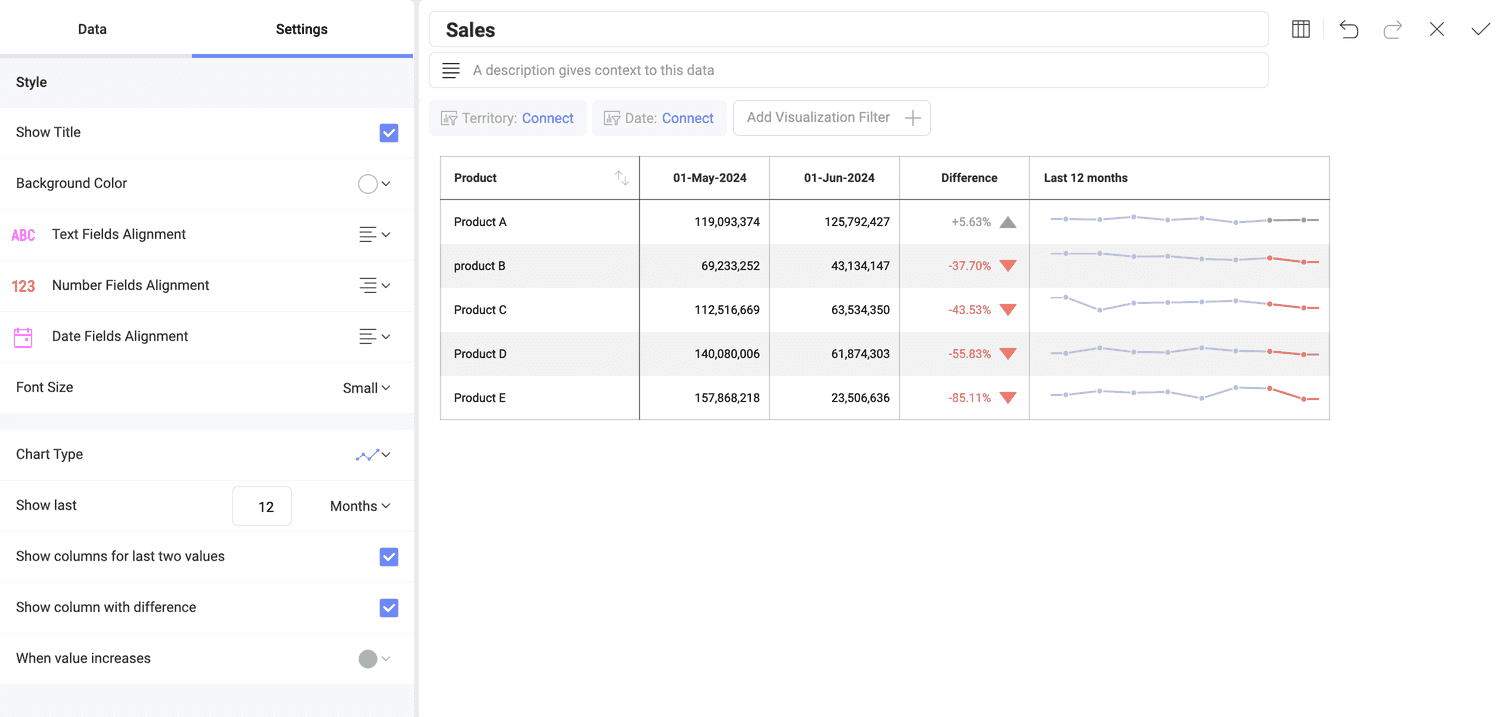The image size is (1506, 717).
Task: Click Show last number field 12
Action: [262, 506]
